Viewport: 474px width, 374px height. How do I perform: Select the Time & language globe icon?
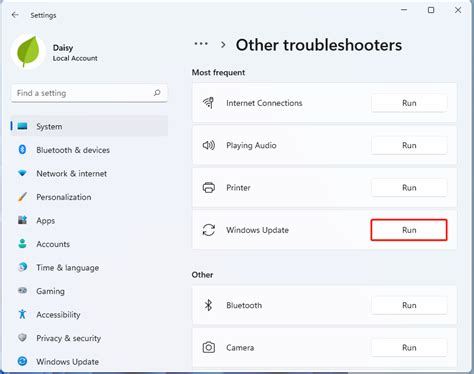tap(22, 267)
